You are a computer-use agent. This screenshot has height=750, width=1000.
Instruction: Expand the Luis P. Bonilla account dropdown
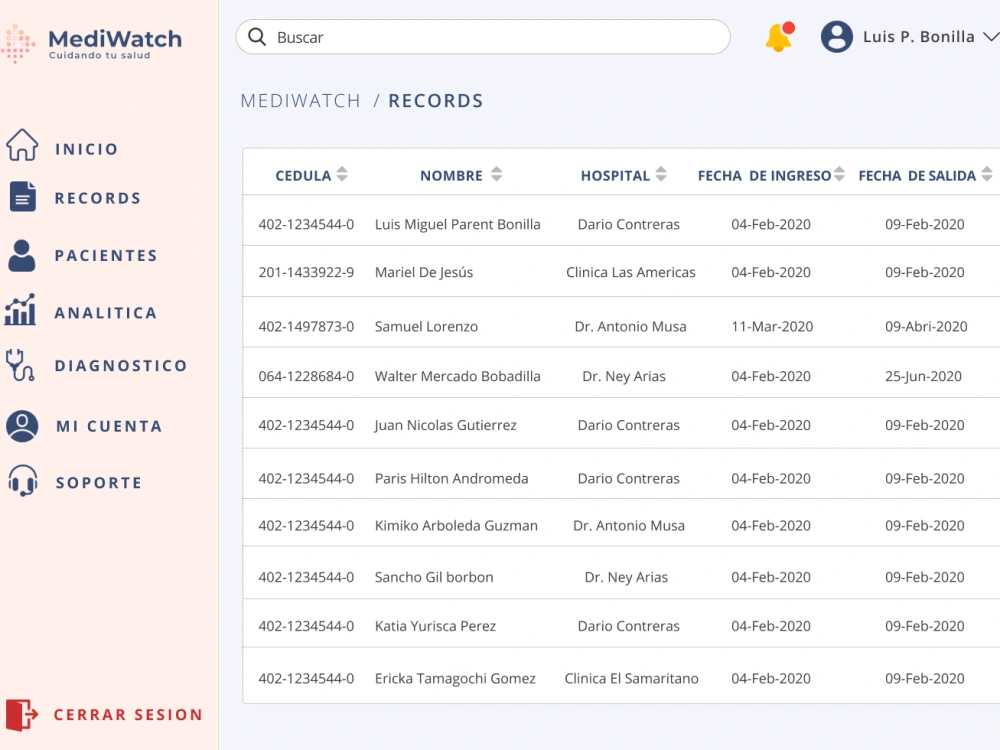(990, 37)
